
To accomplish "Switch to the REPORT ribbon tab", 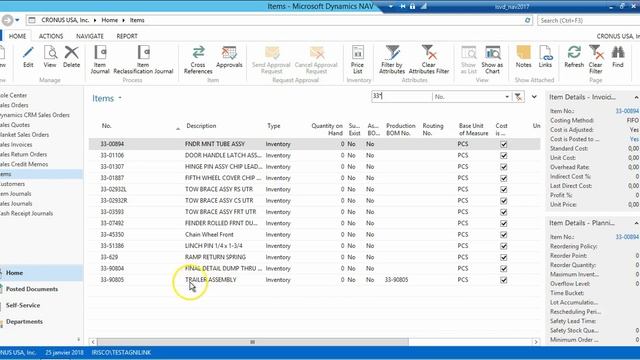I will coord(127,36).
